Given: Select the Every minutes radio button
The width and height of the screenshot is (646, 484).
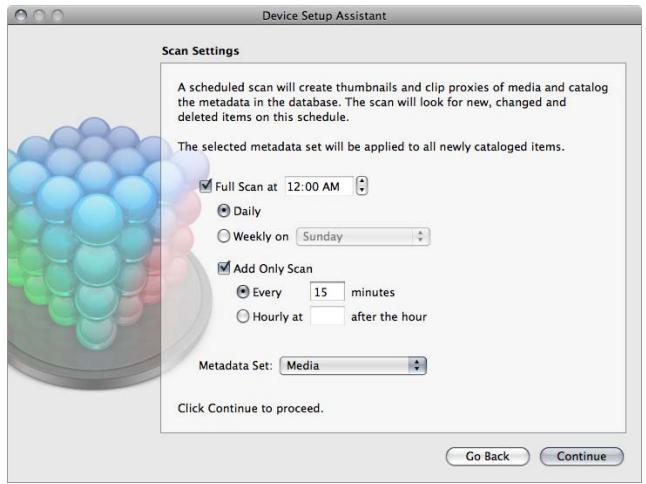Looking at the screenshot, I should pos(243,292).
